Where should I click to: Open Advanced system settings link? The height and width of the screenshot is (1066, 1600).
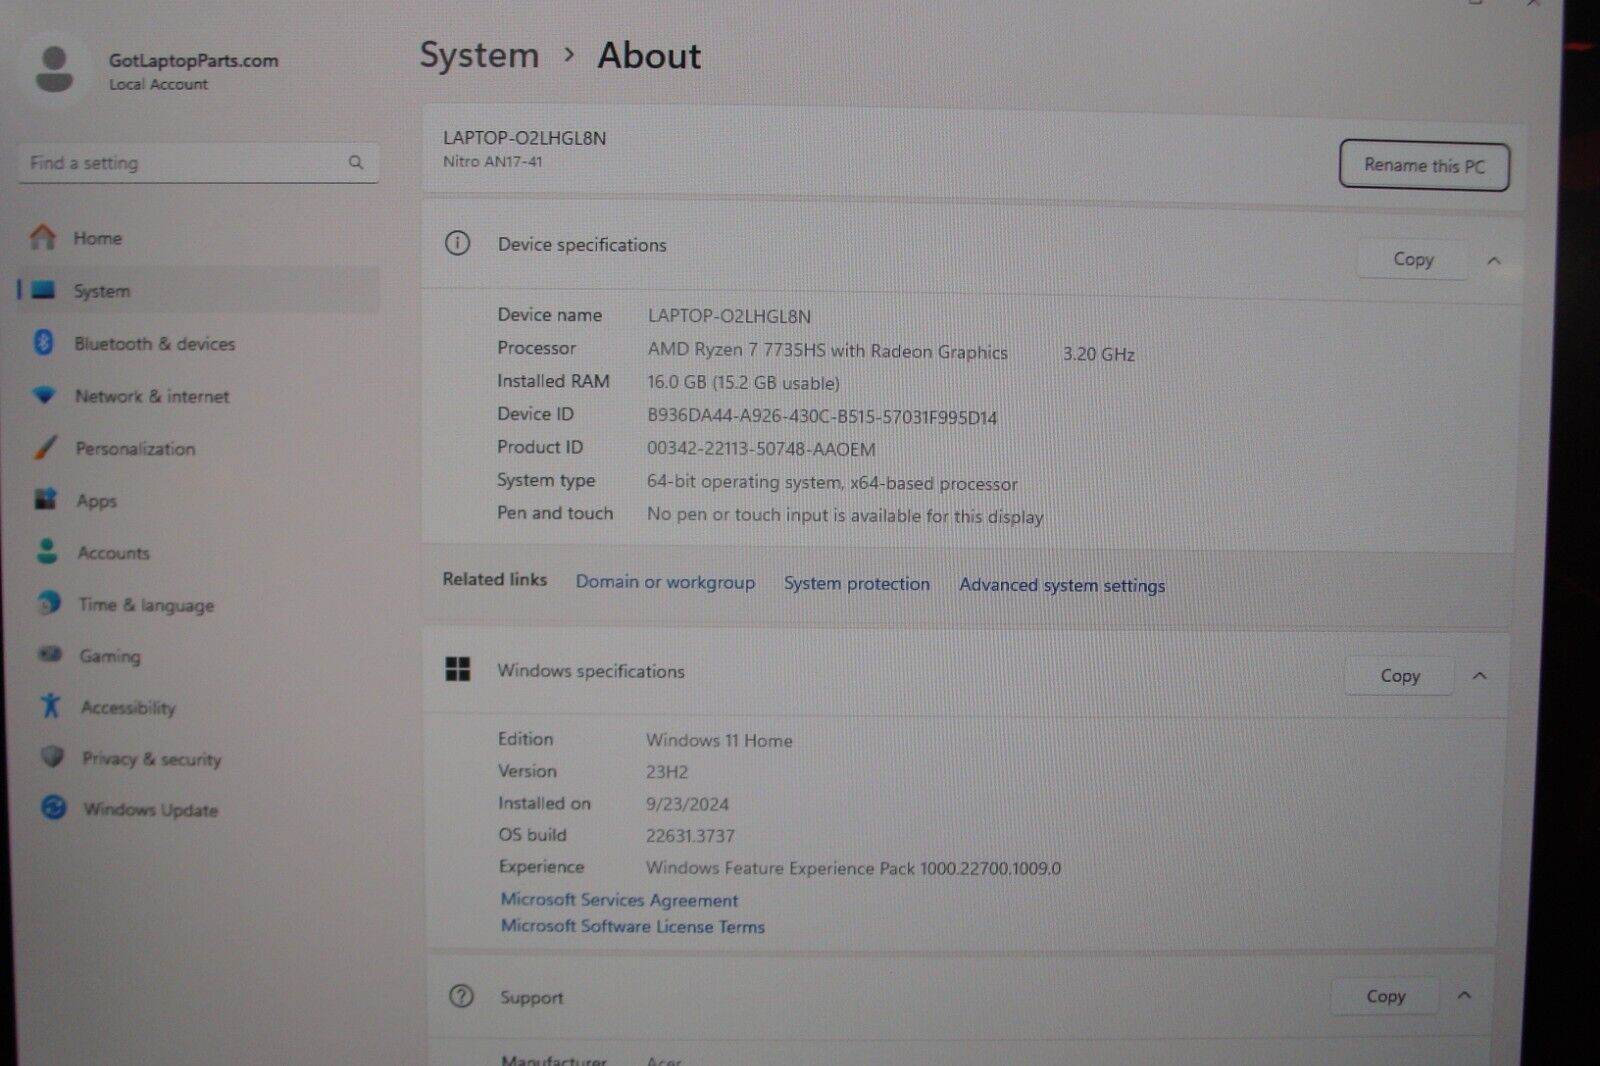pyautogui.click(x=1061, y=585)
